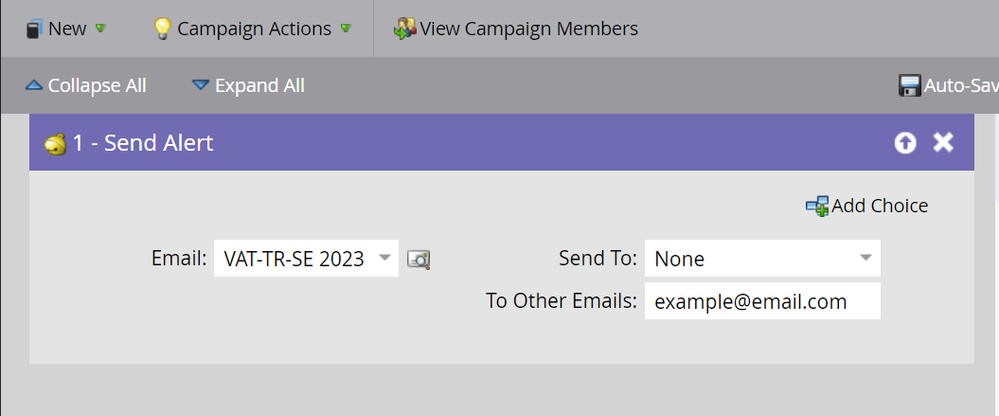
Task: Preview the selected email with magnifier icon
Action: [x=418, y=260]
